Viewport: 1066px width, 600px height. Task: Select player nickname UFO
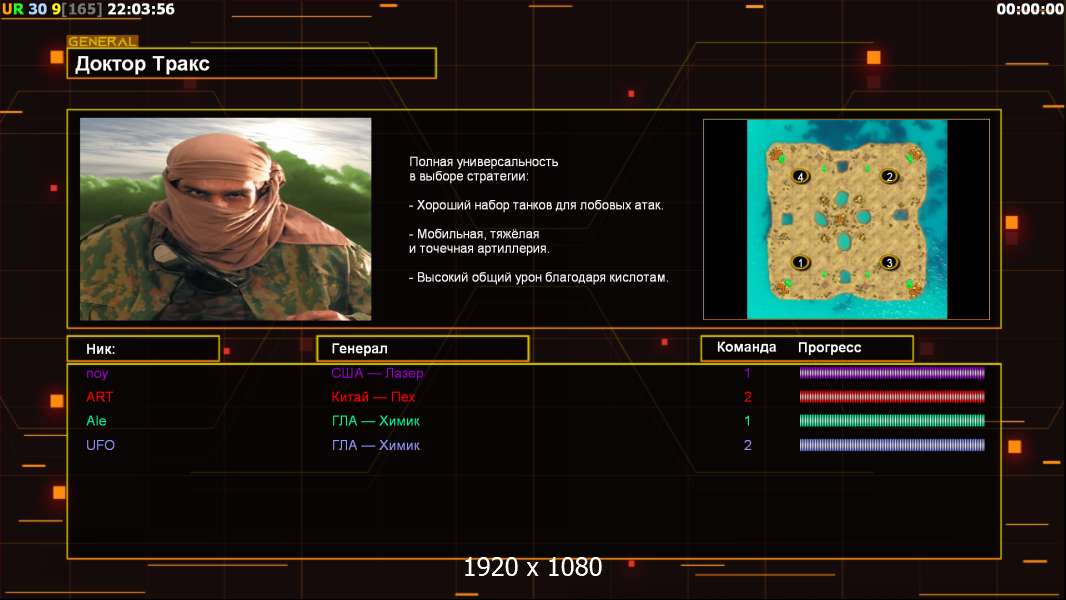click(101, 445)
